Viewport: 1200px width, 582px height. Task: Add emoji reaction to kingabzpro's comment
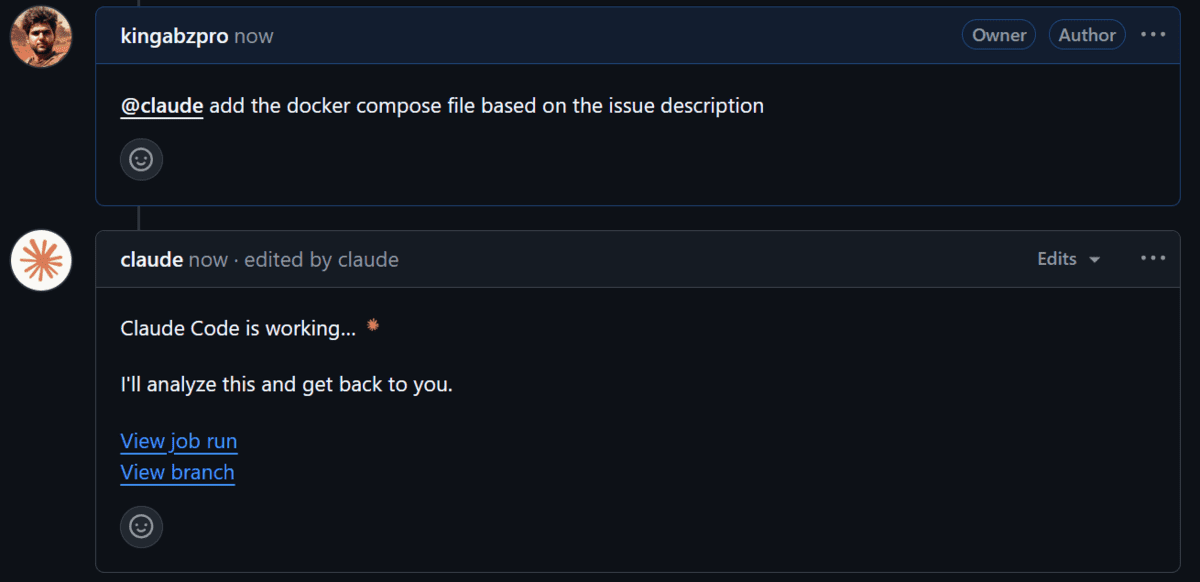[x=141, y=159]
